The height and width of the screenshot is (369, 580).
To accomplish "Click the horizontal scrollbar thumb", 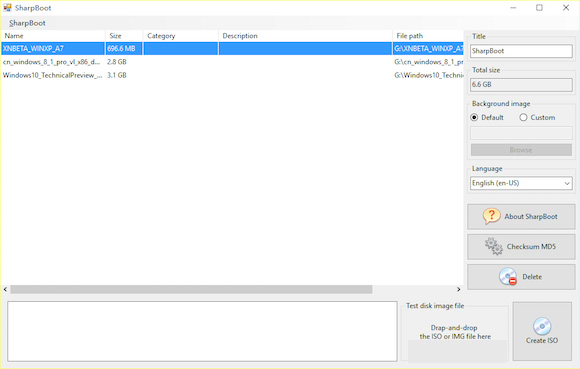I will pos(191,289).
